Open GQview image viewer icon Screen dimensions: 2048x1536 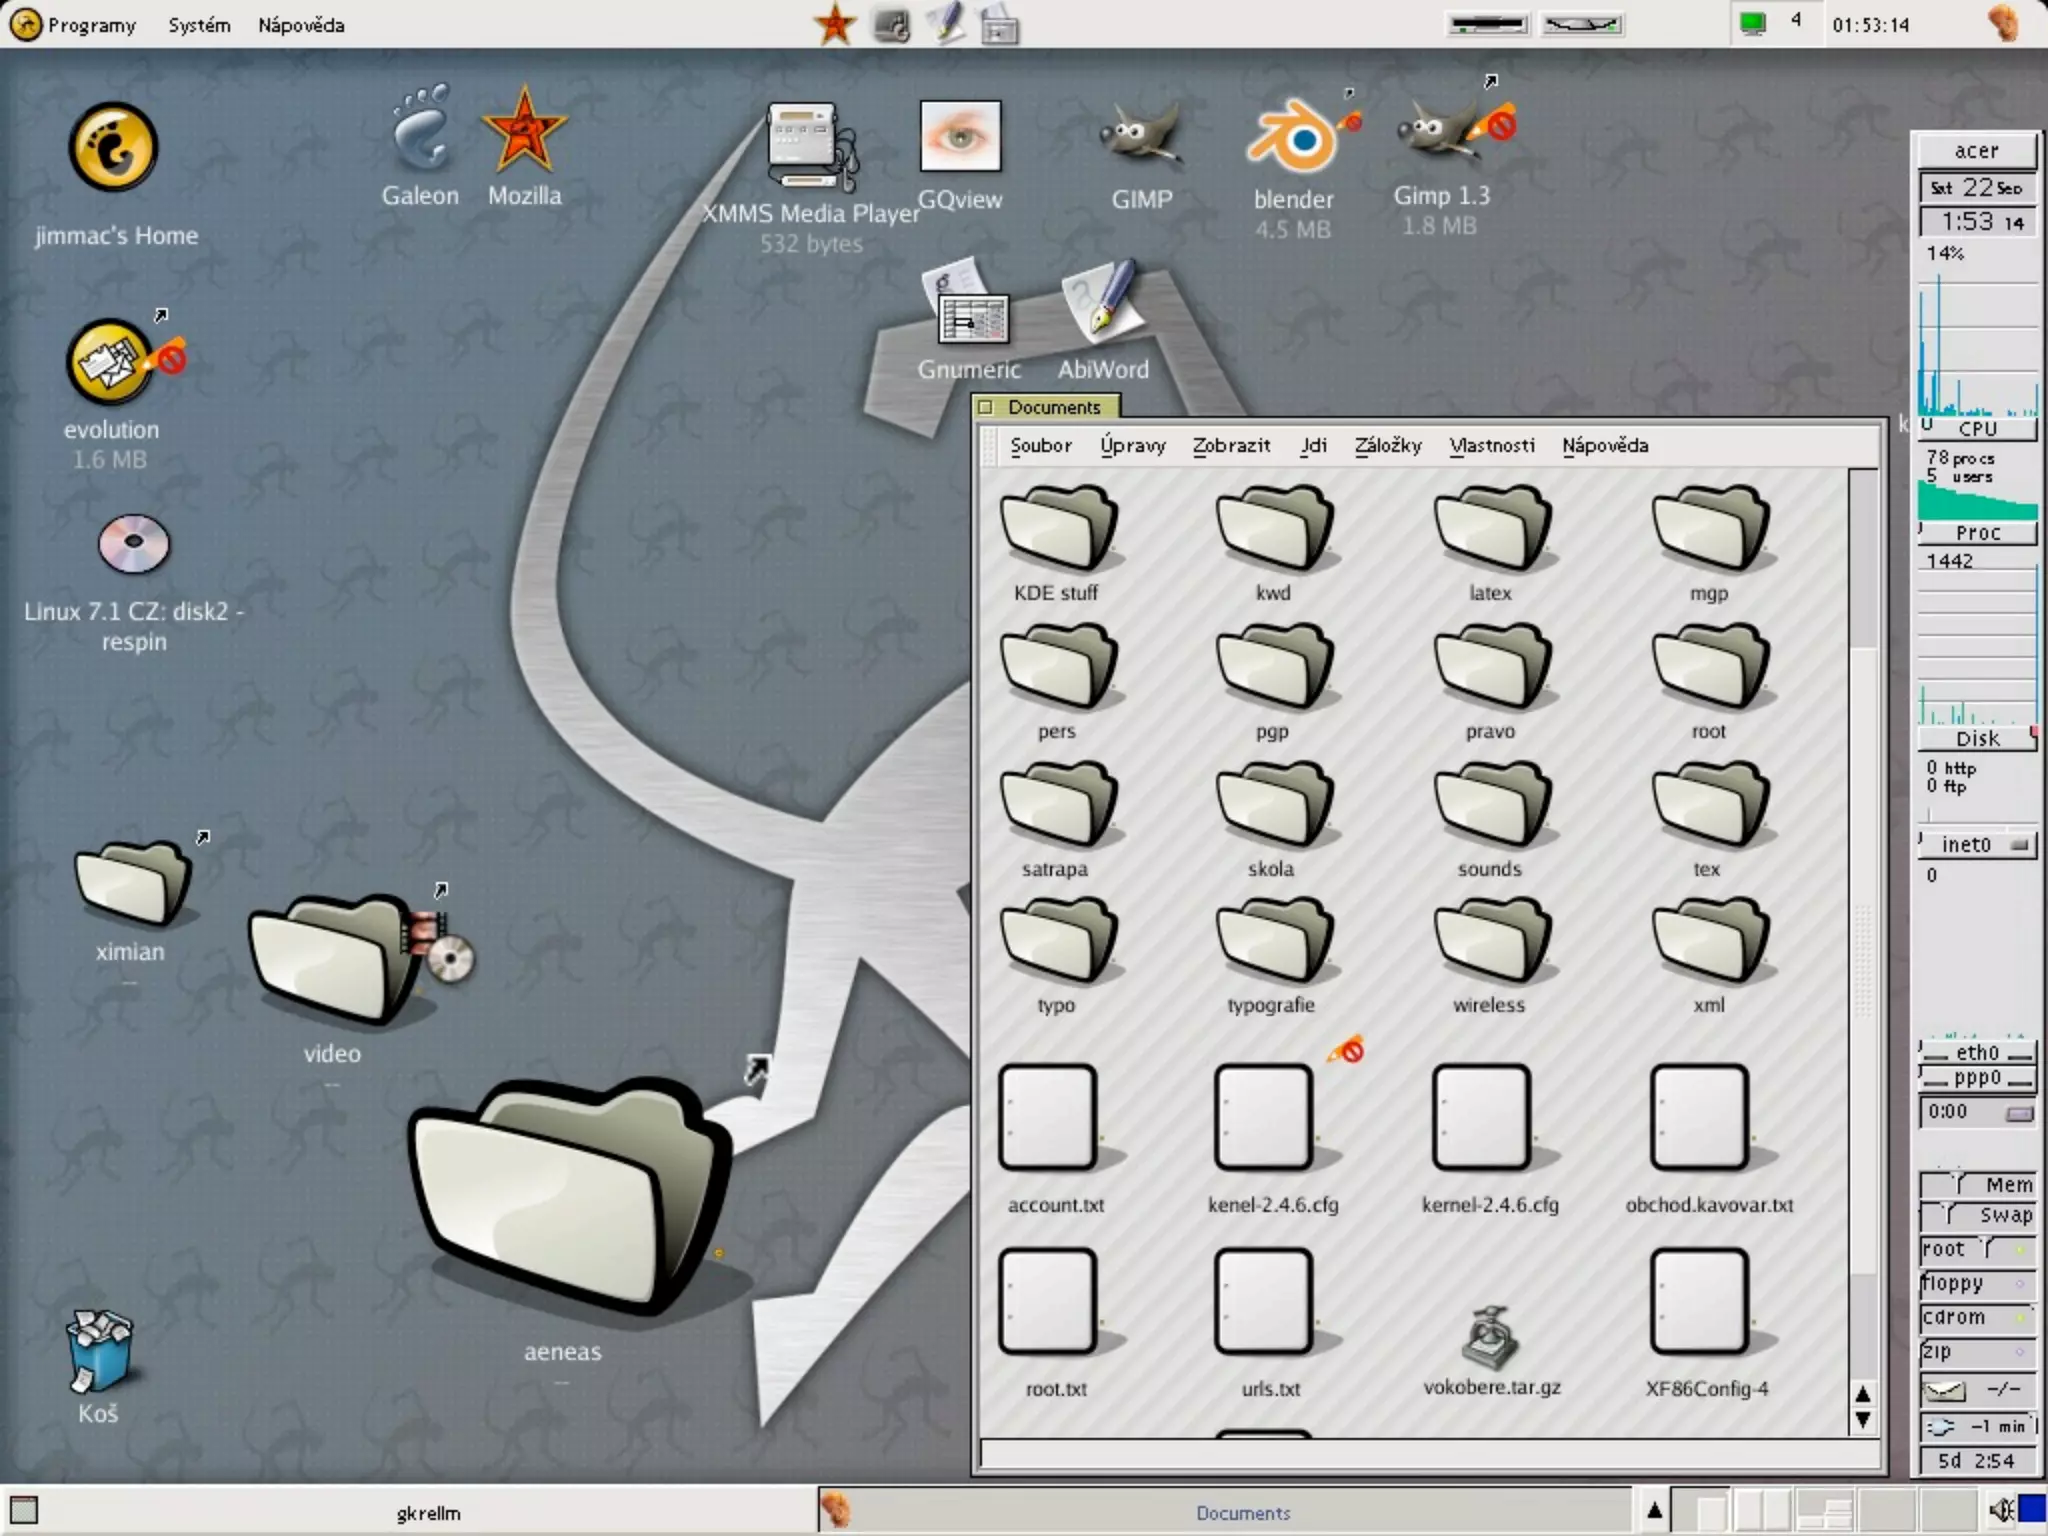point(960,137)
